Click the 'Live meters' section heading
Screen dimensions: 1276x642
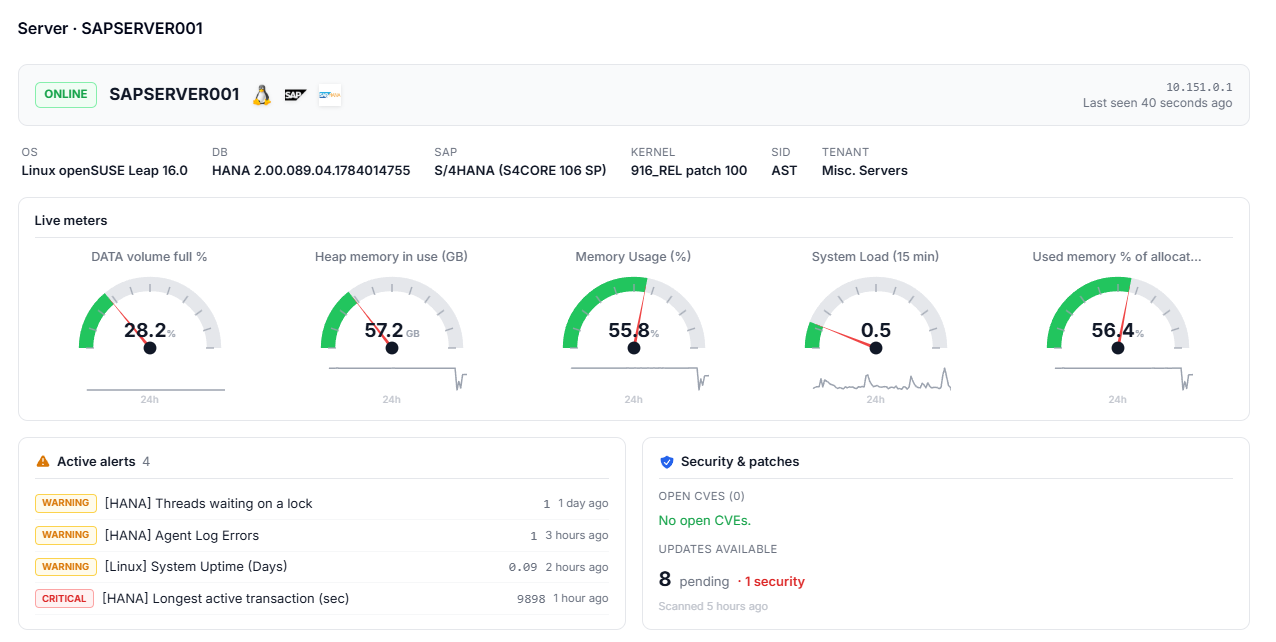71,221
